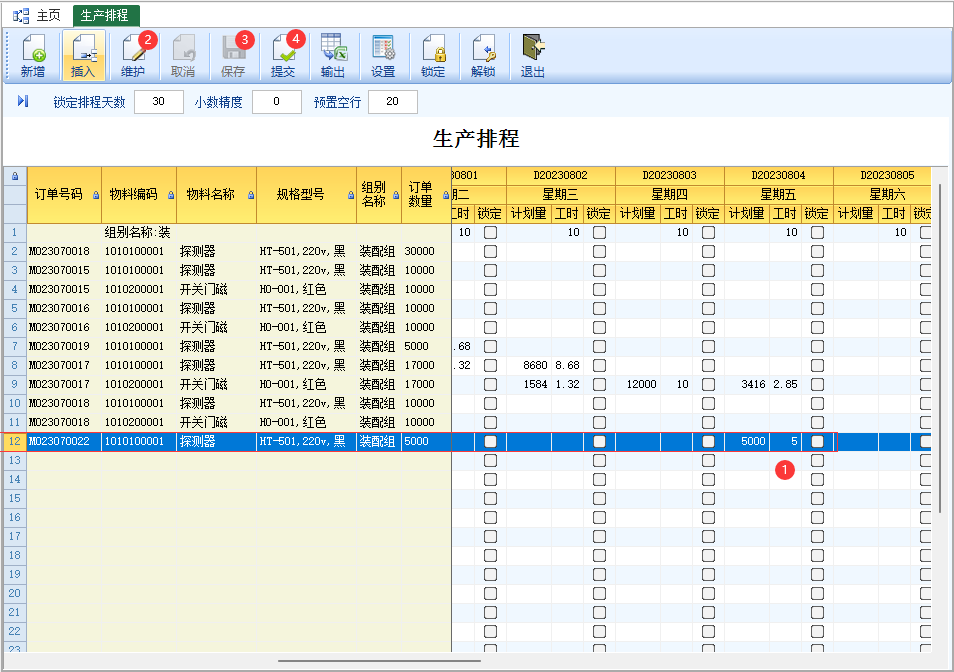Check D20230804 lock box for row 9

click(817, 384)
